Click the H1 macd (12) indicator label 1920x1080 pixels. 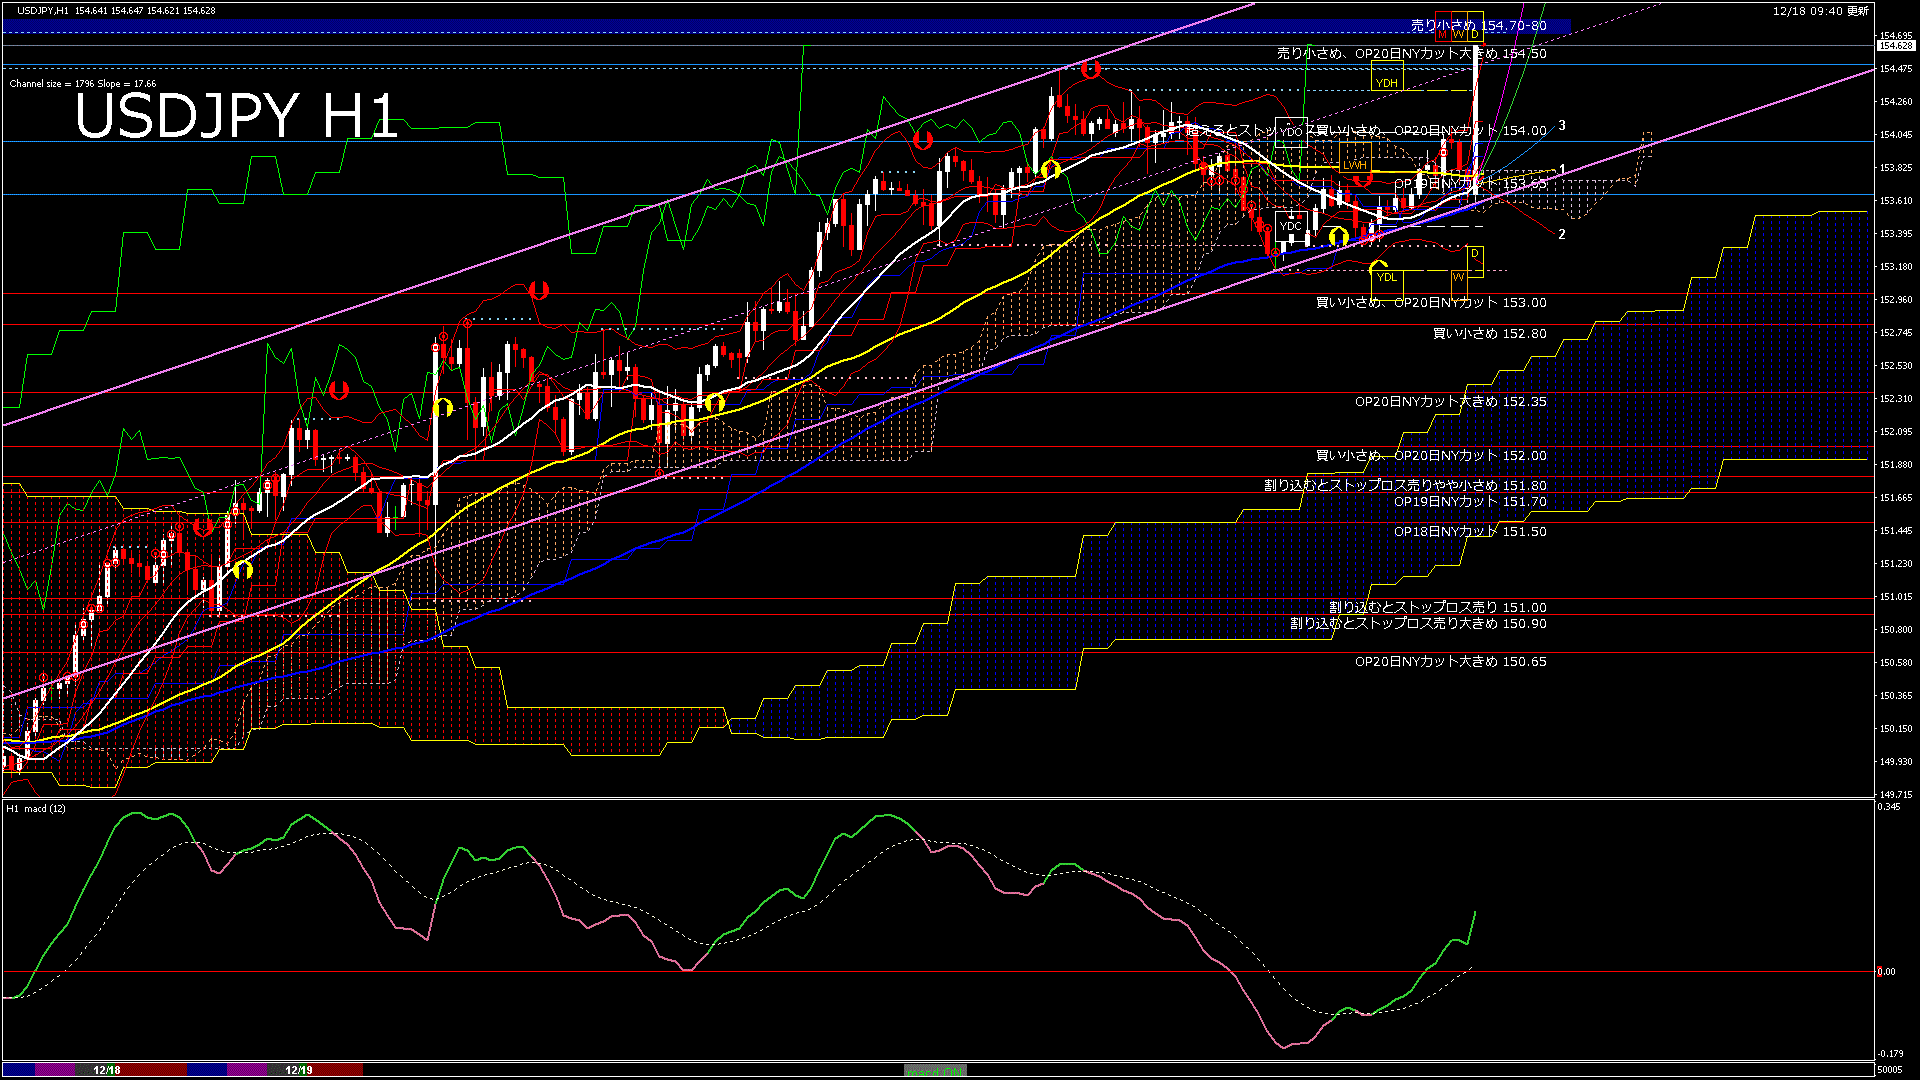point(36,808)
